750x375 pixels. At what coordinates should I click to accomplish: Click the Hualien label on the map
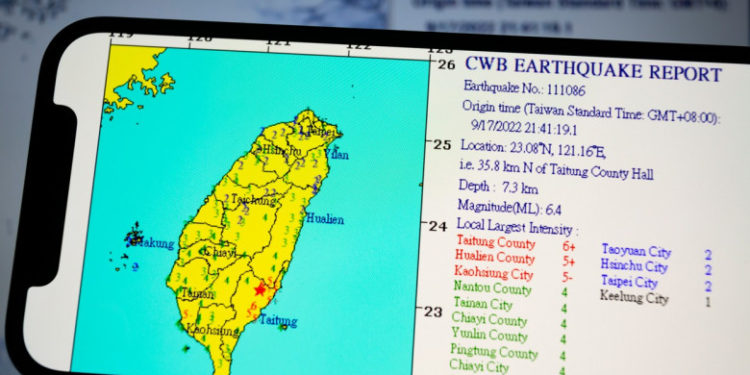[x=324, y=219]
